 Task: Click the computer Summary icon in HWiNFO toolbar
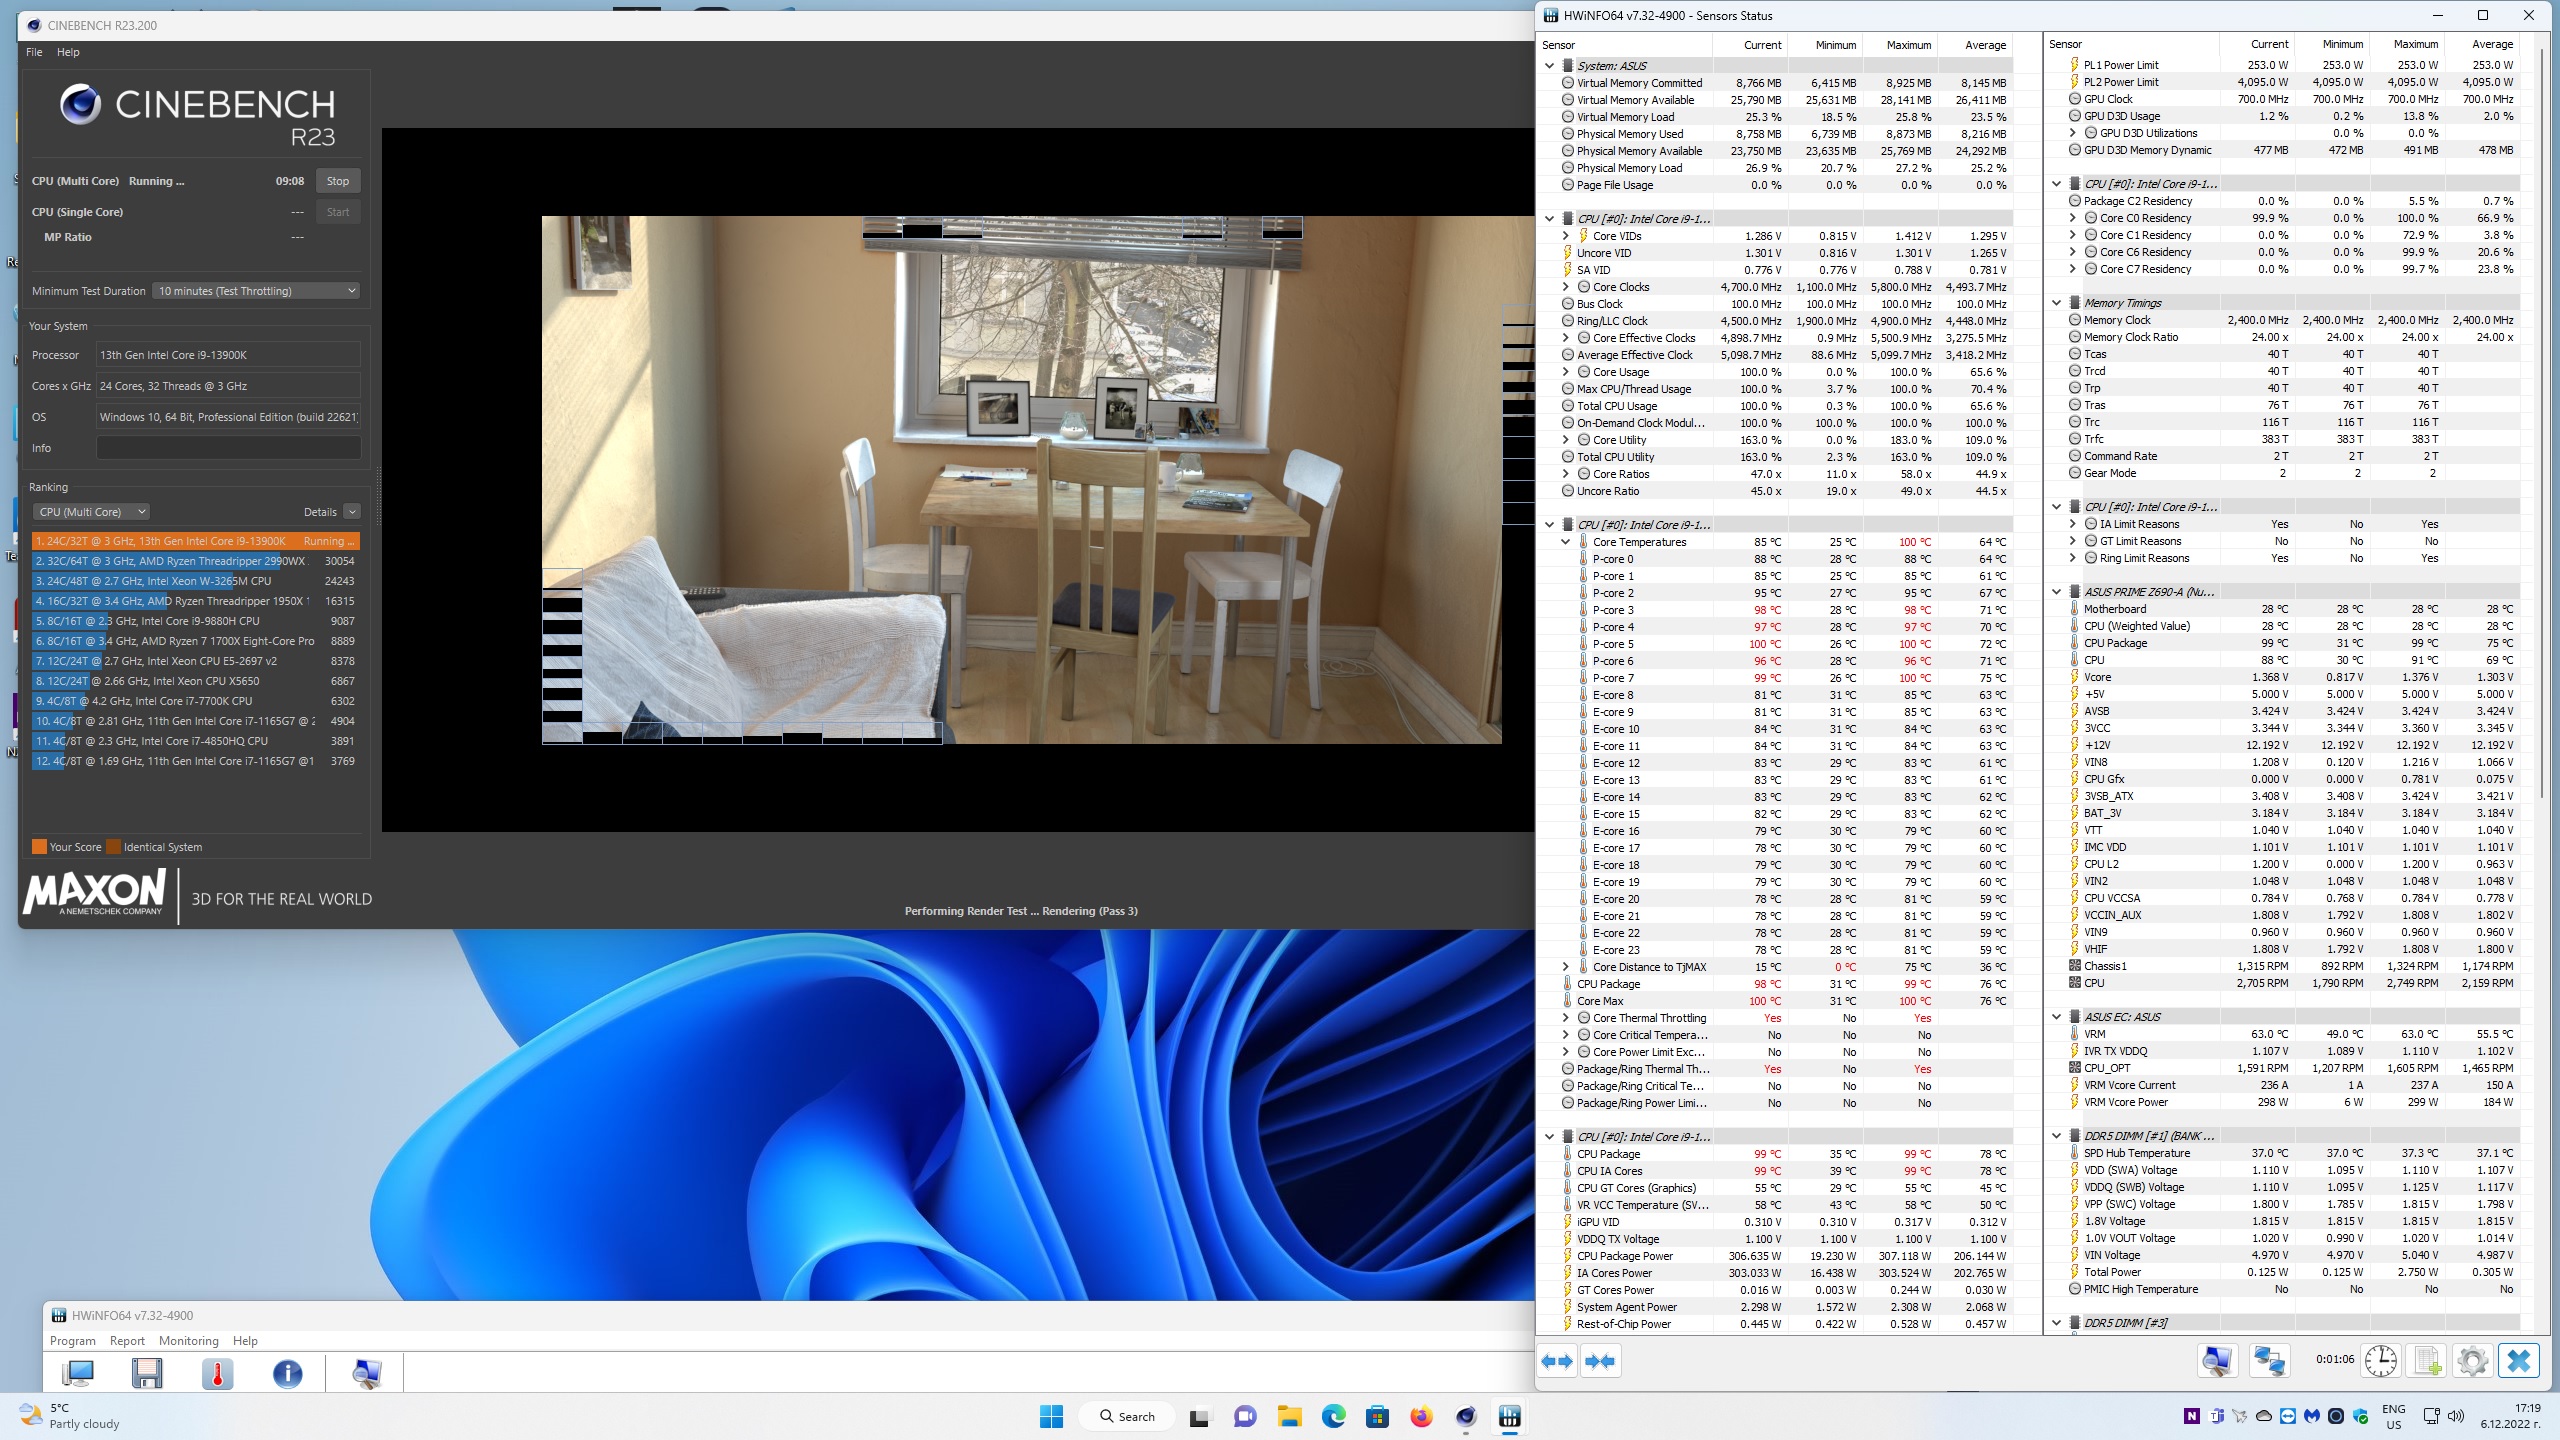[77, 1374]
